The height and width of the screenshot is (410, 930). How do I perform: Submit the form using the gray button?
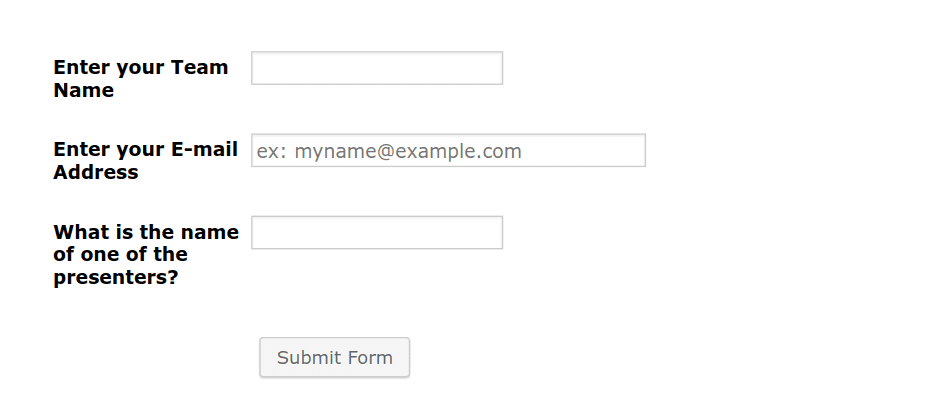[335, 357]
